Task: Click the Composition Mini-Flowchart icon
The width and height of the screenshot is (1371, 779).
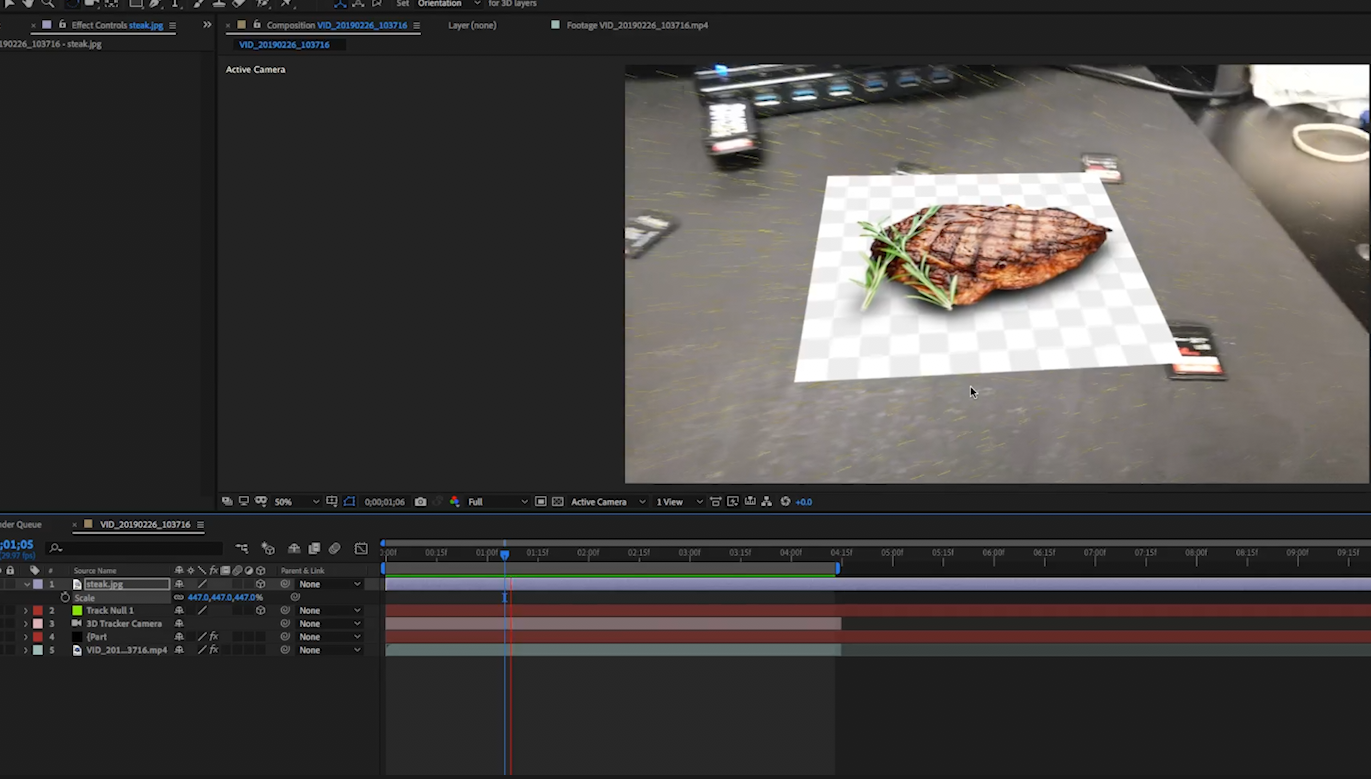Action: coord(242,548)
